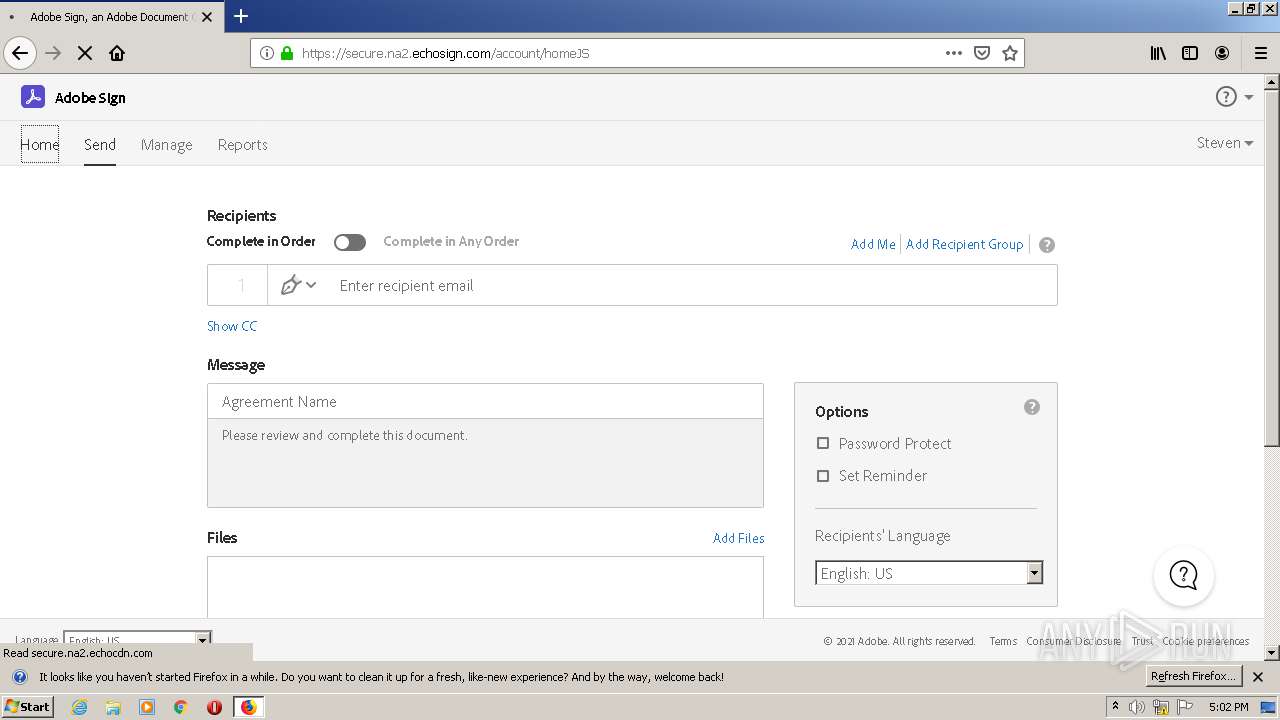Open Chrome from the taskbar
The width and height of the screenshot is (1280, 720).
click(181, 707)
